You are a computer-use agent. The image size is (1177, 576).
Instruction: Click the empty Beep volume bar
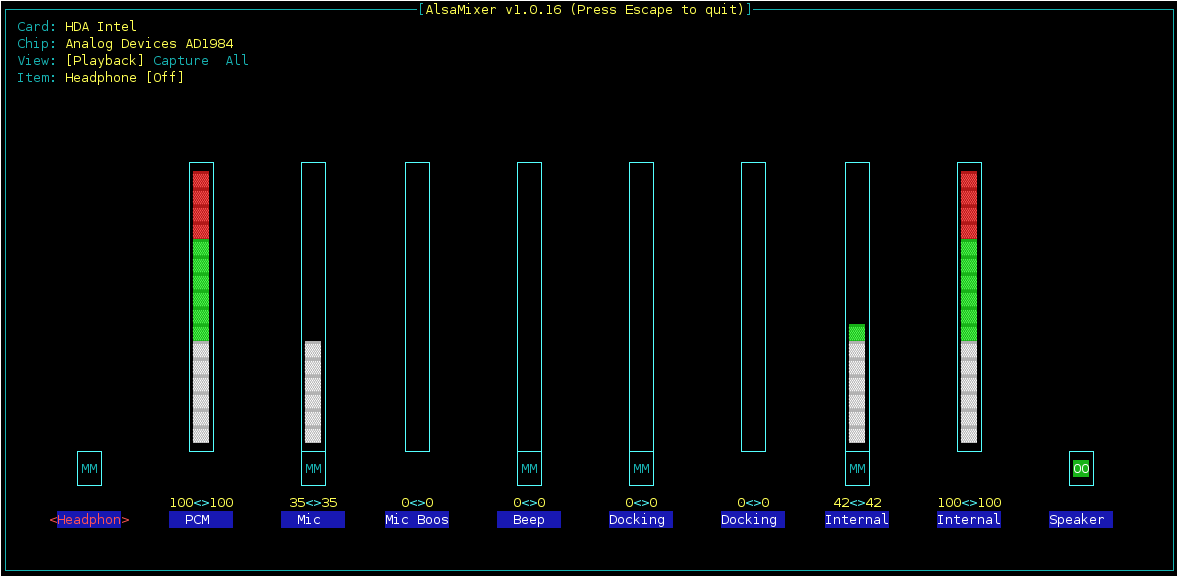(x=529, y=306)
